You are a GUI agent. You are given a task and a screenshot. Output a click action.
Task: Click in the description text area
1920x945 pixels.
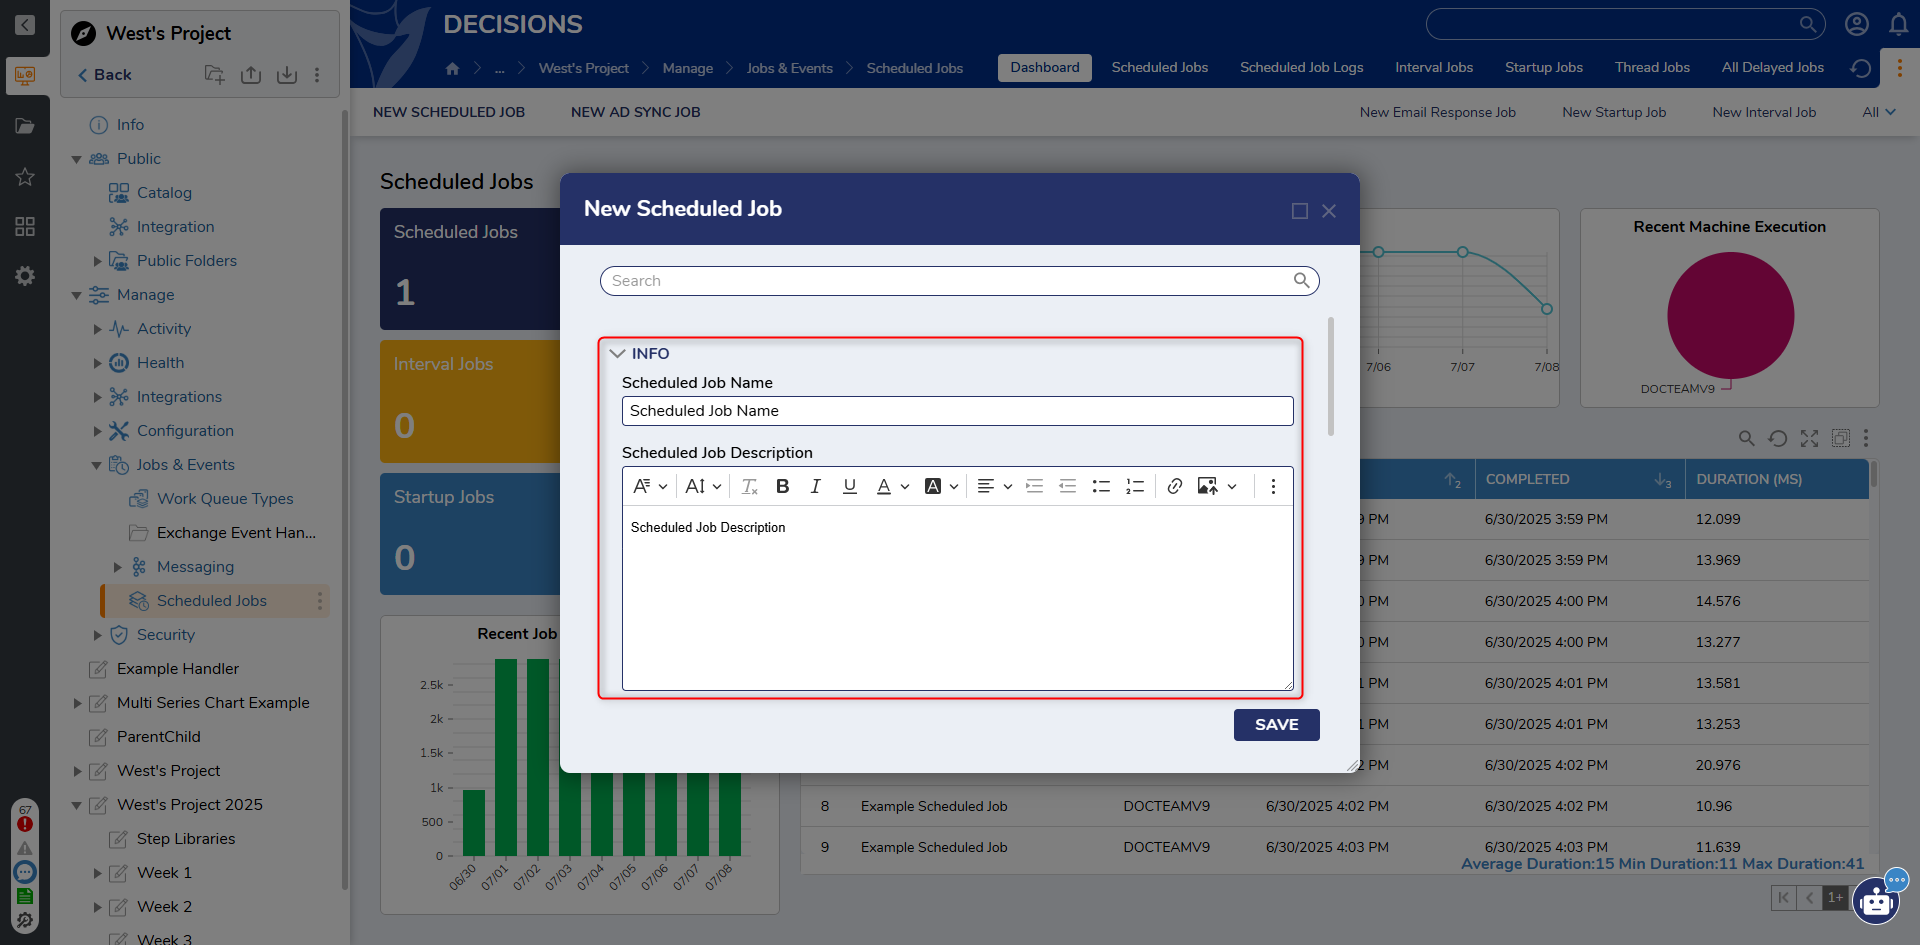pyautogui.click(x=958, y=598)
